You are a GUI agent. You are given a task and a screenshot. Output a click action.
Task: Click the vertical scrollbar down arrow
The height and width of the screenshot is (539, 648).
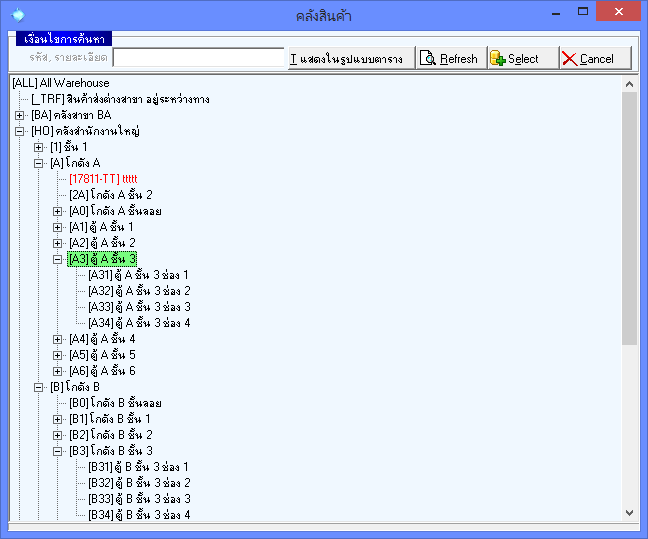629,513
